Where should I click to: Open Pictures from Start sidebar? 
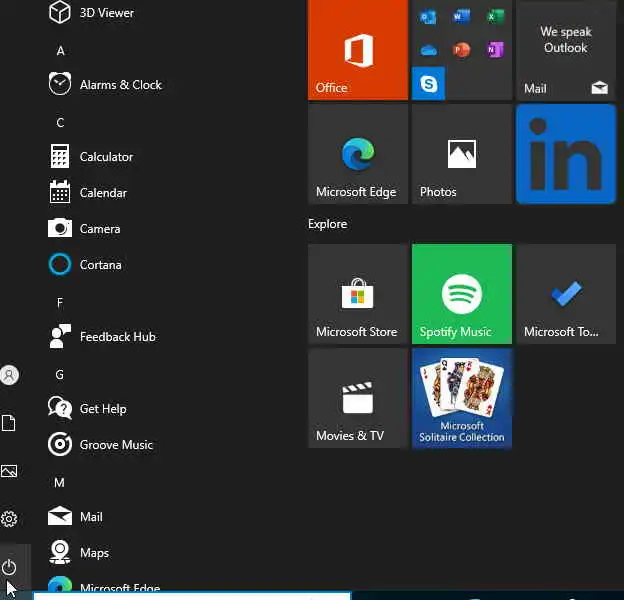point(9,471)
